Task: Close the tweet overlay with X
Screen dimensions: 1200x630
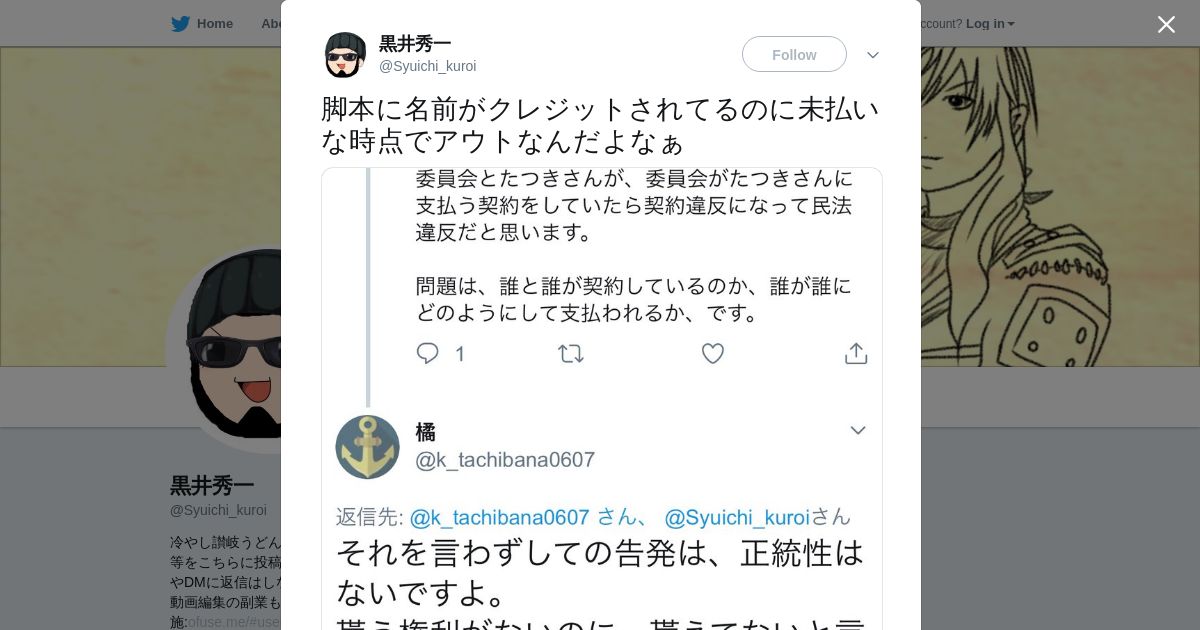Action: [1166, 25]
